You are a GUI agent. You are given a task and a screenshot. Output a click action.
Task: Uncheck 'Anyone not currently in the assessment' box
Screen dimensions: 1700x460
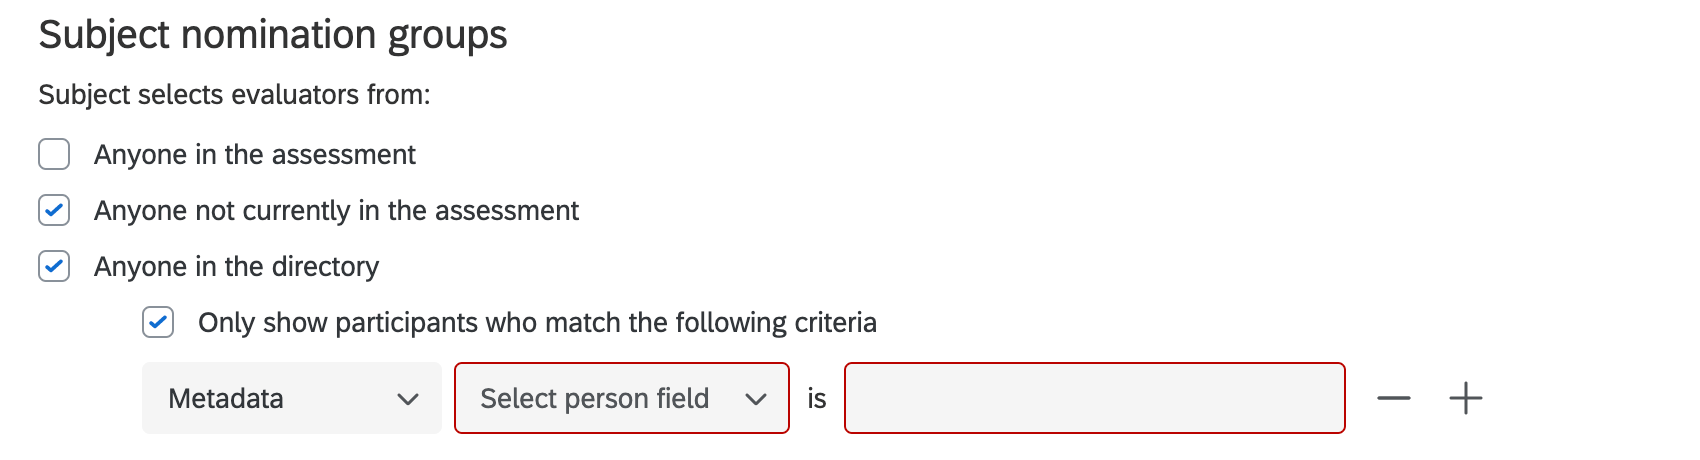(54, 211)
